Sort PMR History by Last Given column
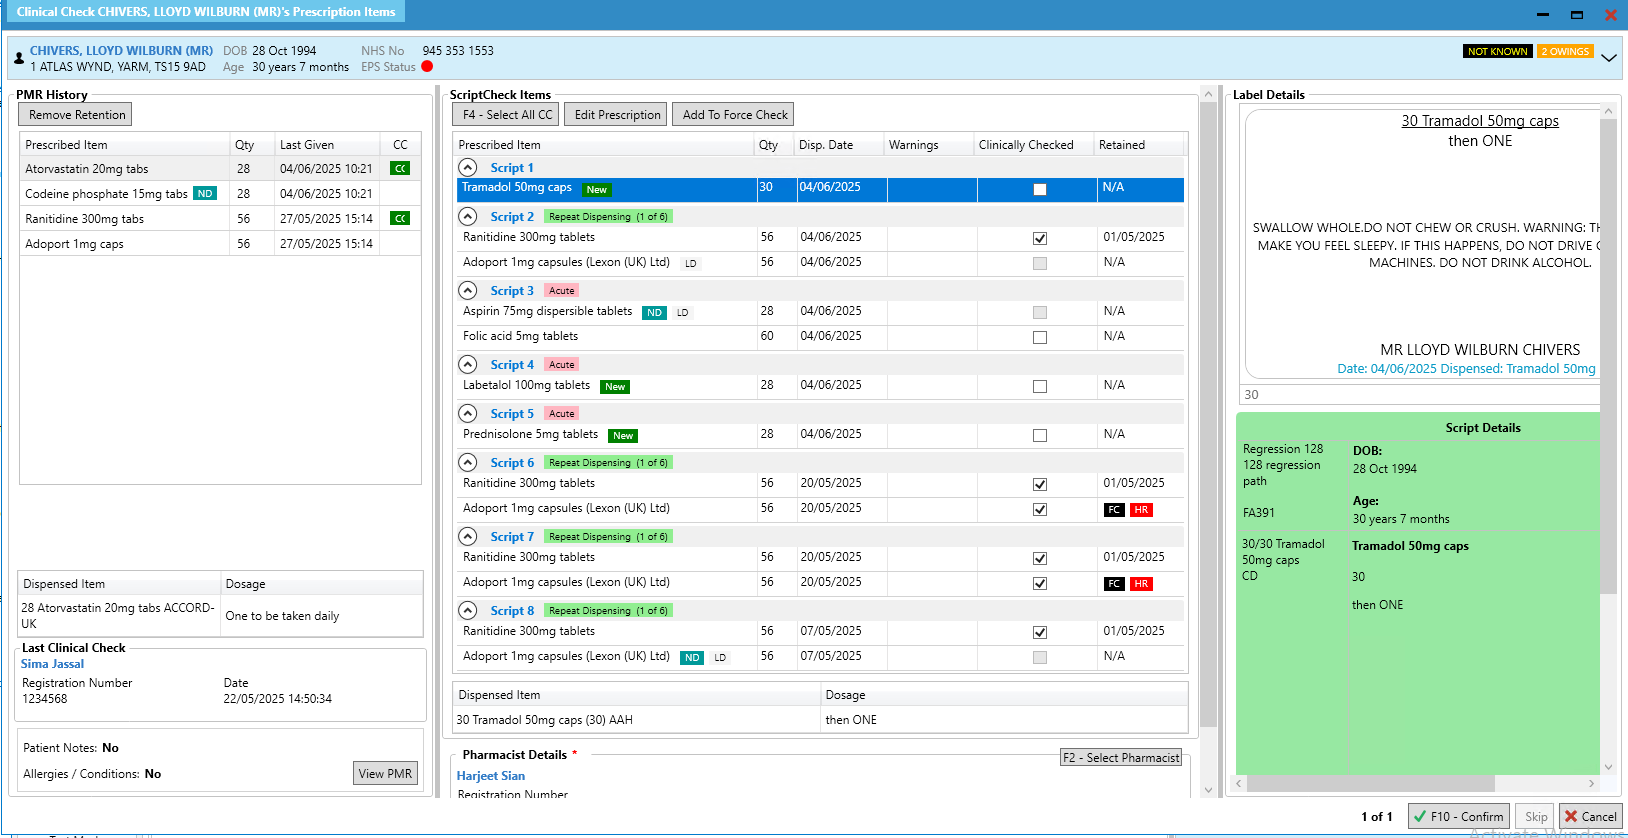 [327, 145]
